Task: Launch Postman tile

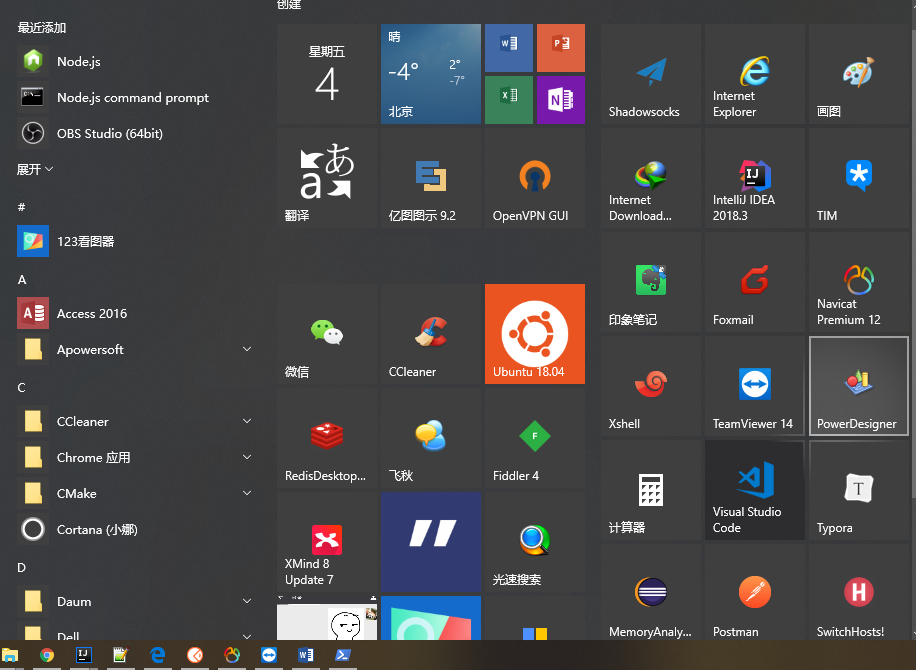Action: pos(755,592)
